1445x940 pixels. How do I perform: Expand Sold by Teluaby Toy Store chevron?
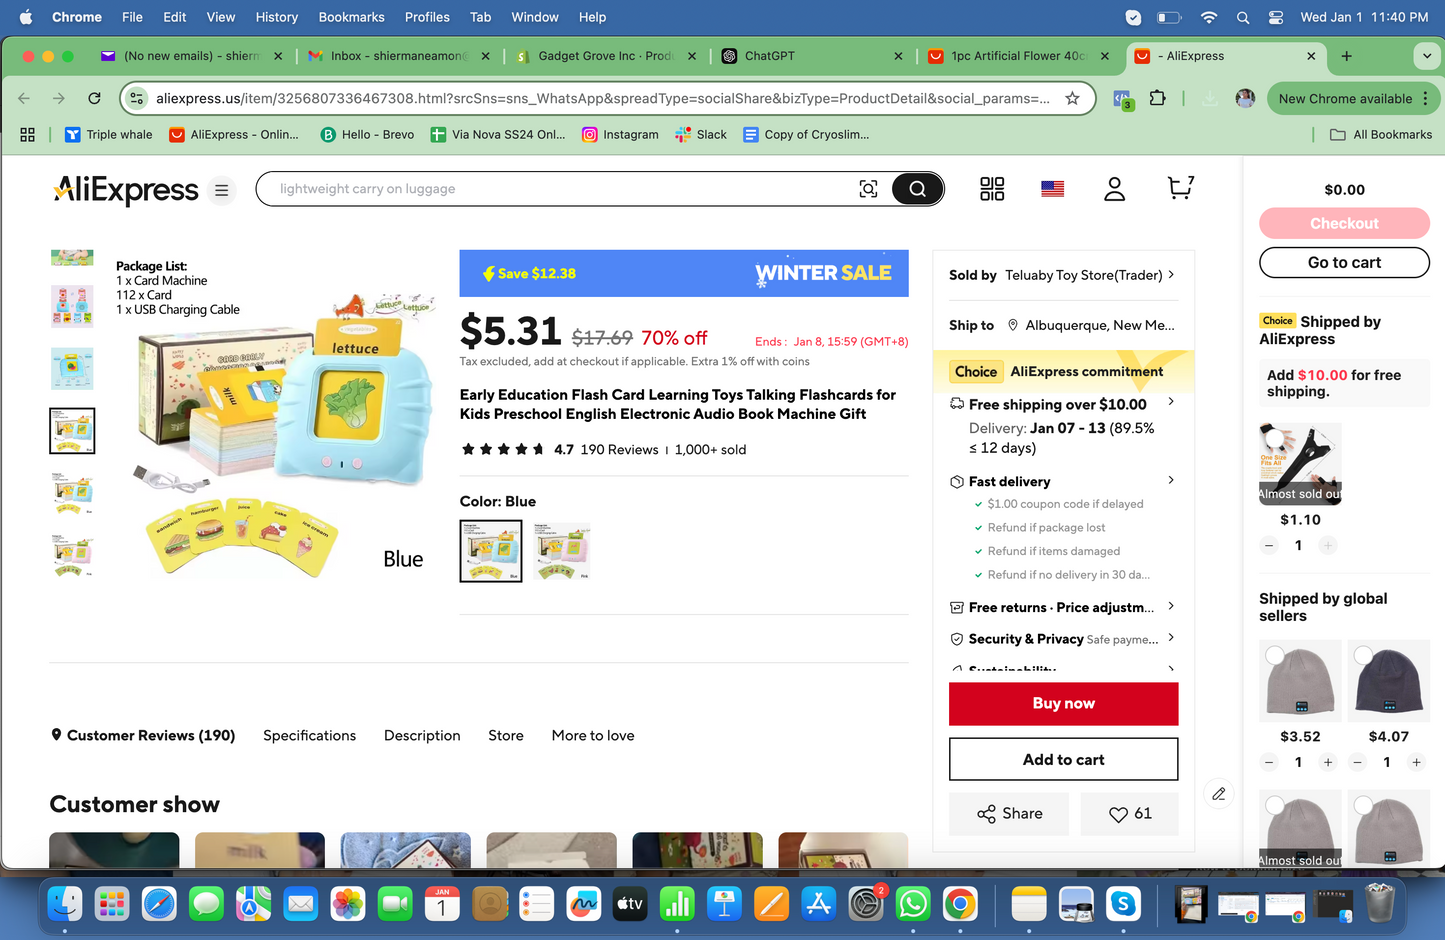(x=1171, y=274)
